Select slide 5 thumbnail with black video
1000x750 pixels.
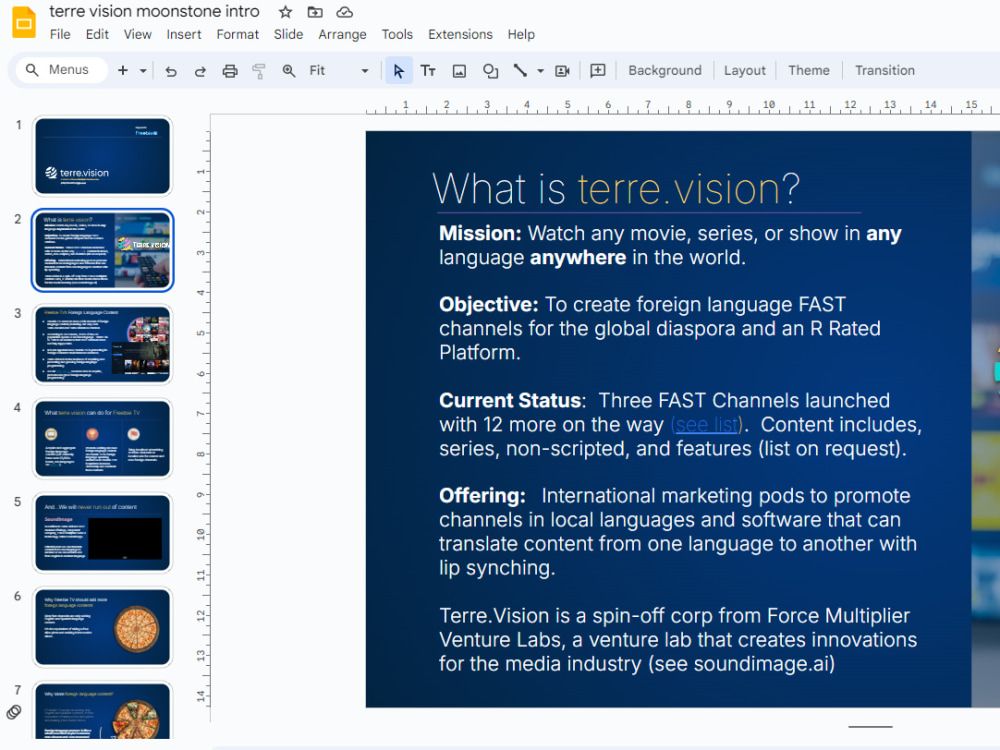click(103, 533)
